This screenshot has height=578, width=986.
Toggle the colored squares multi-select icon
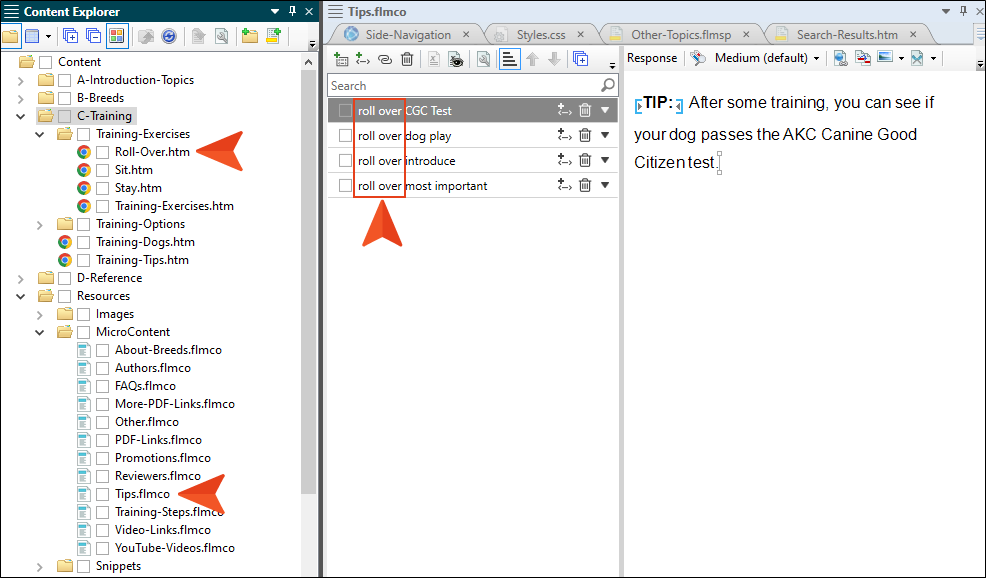tap(117, 36)
